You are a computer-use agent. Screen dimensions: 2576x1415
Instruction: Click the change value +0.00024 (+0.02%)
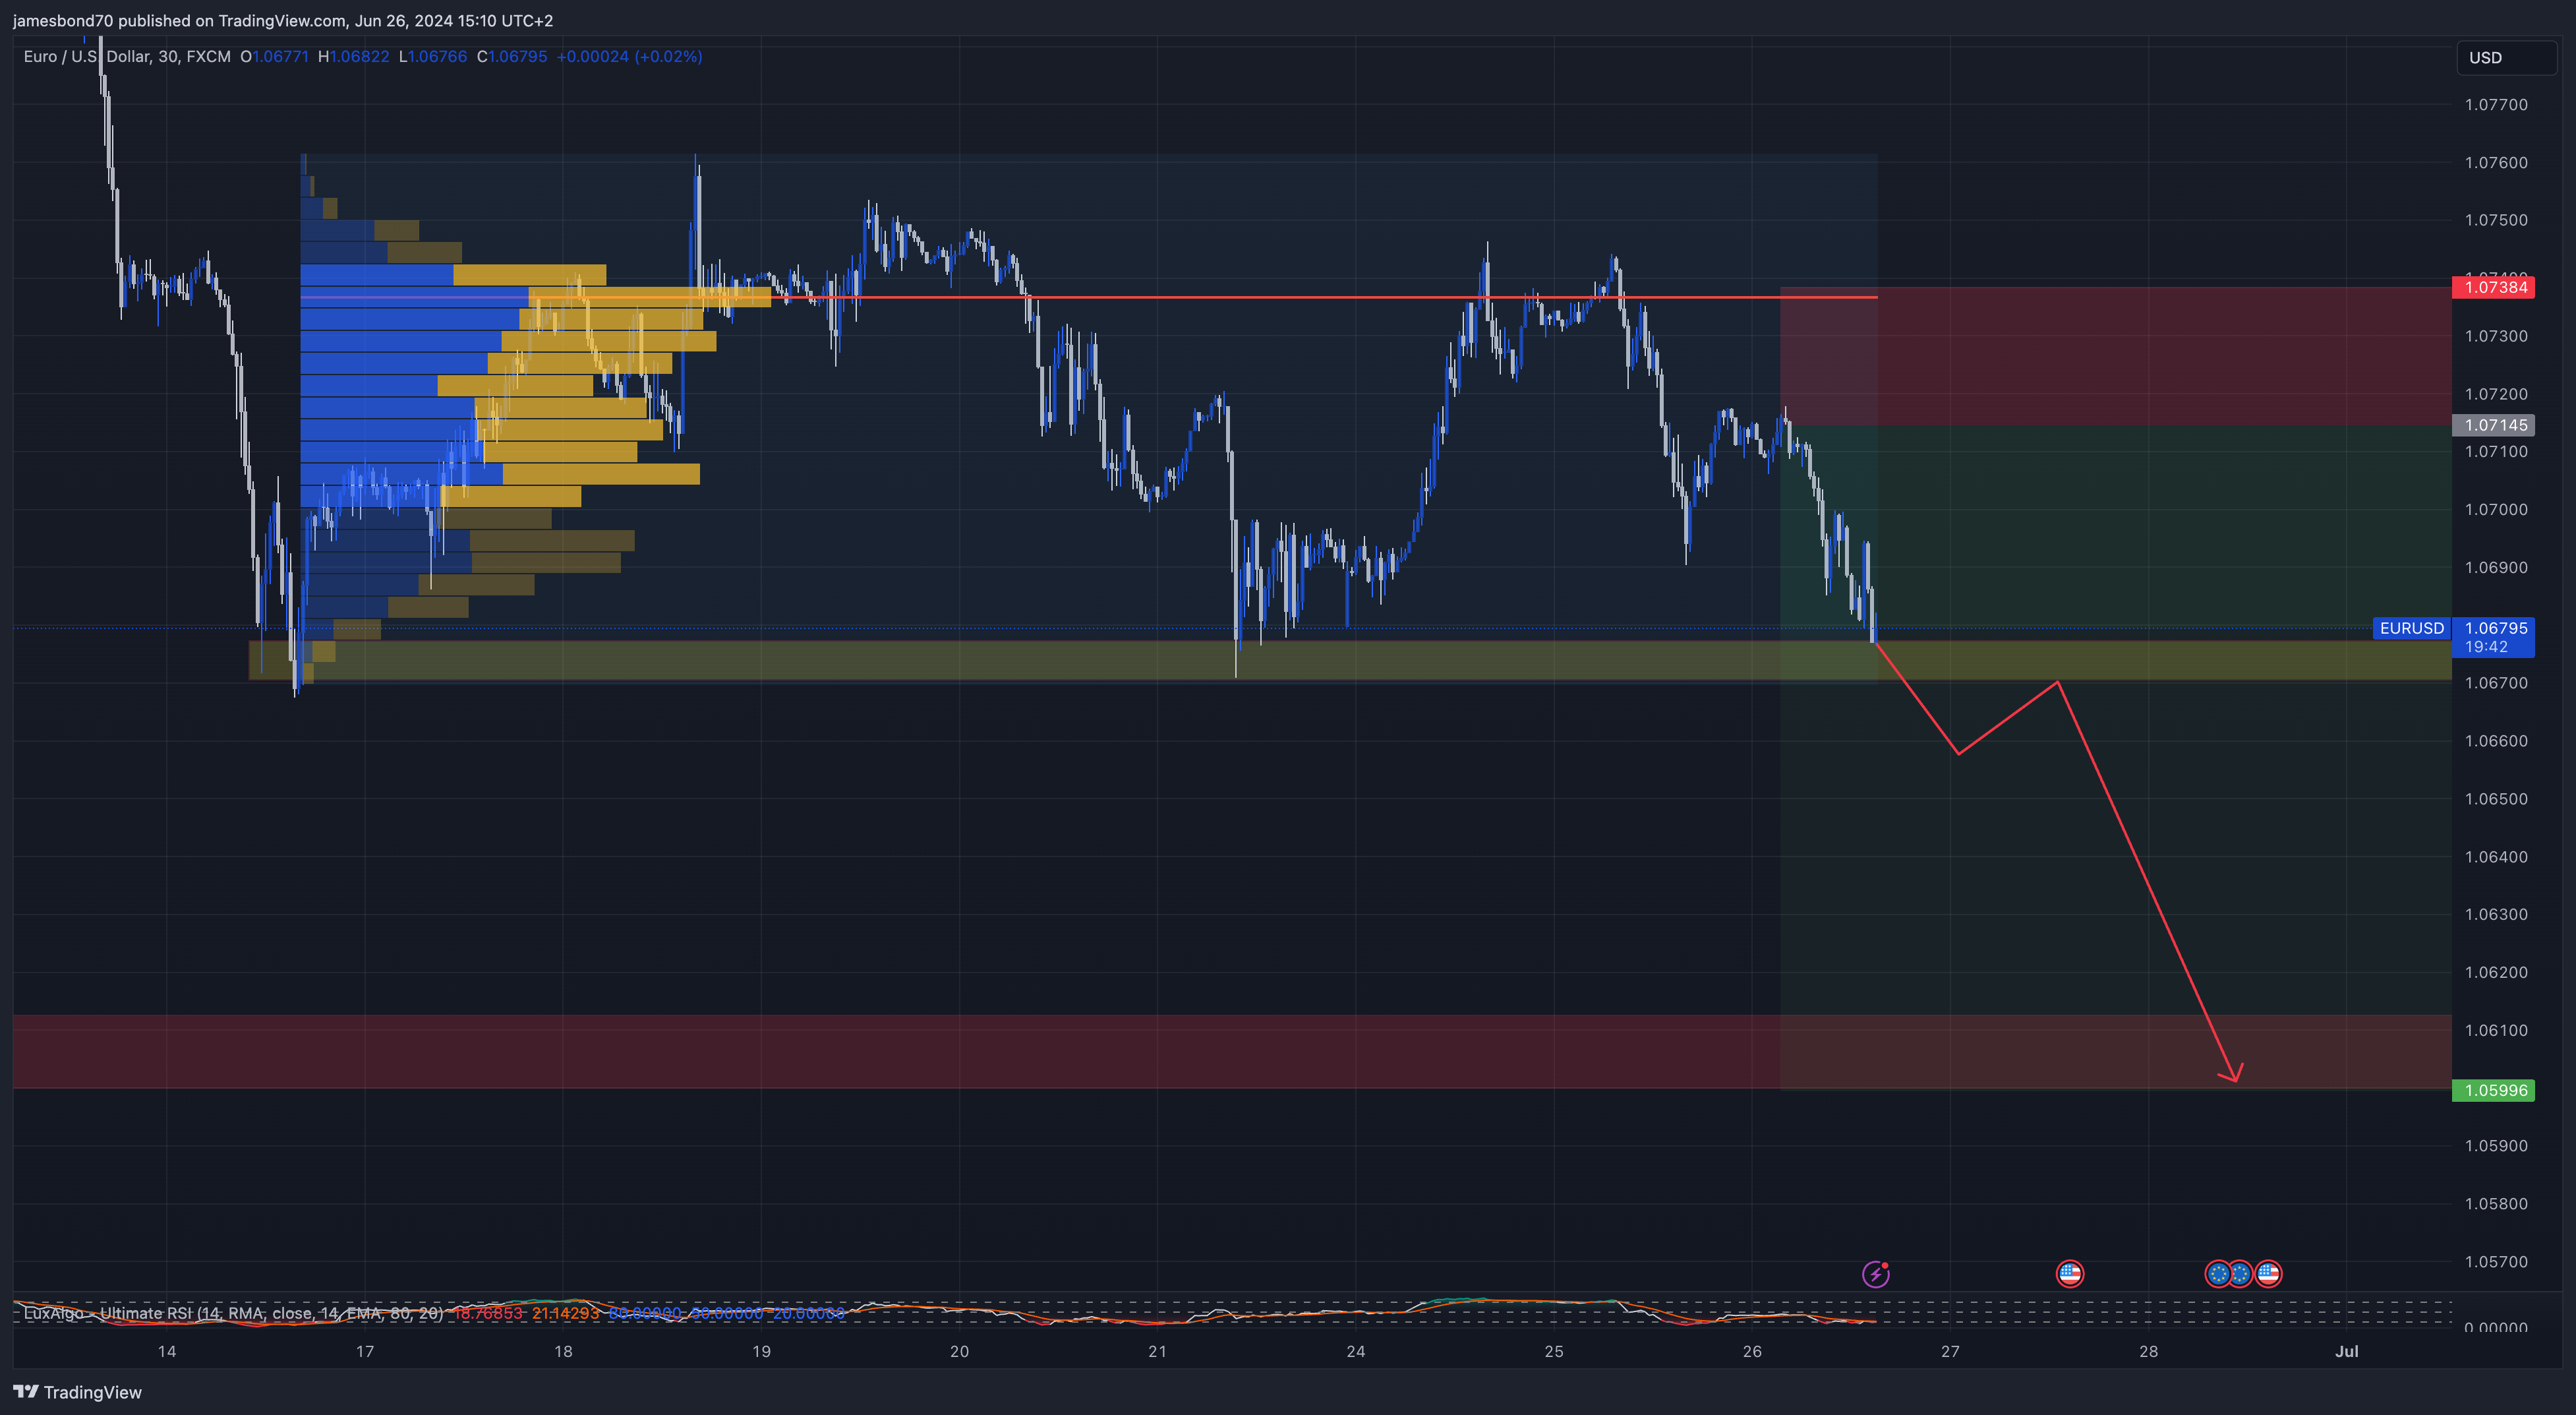pyautogui.click(x=629, y=57)
